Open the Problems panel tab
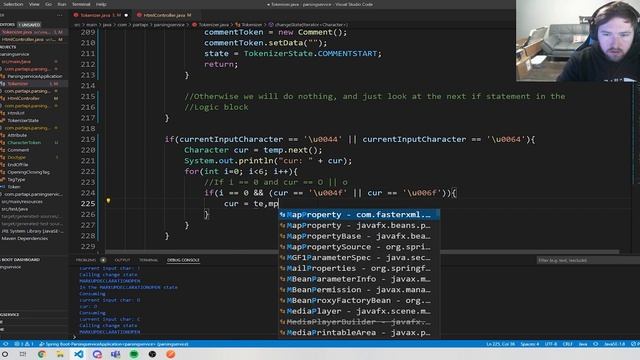Viewport: 640px width, 360px height. pyautogui.click(x=86, y=260)
